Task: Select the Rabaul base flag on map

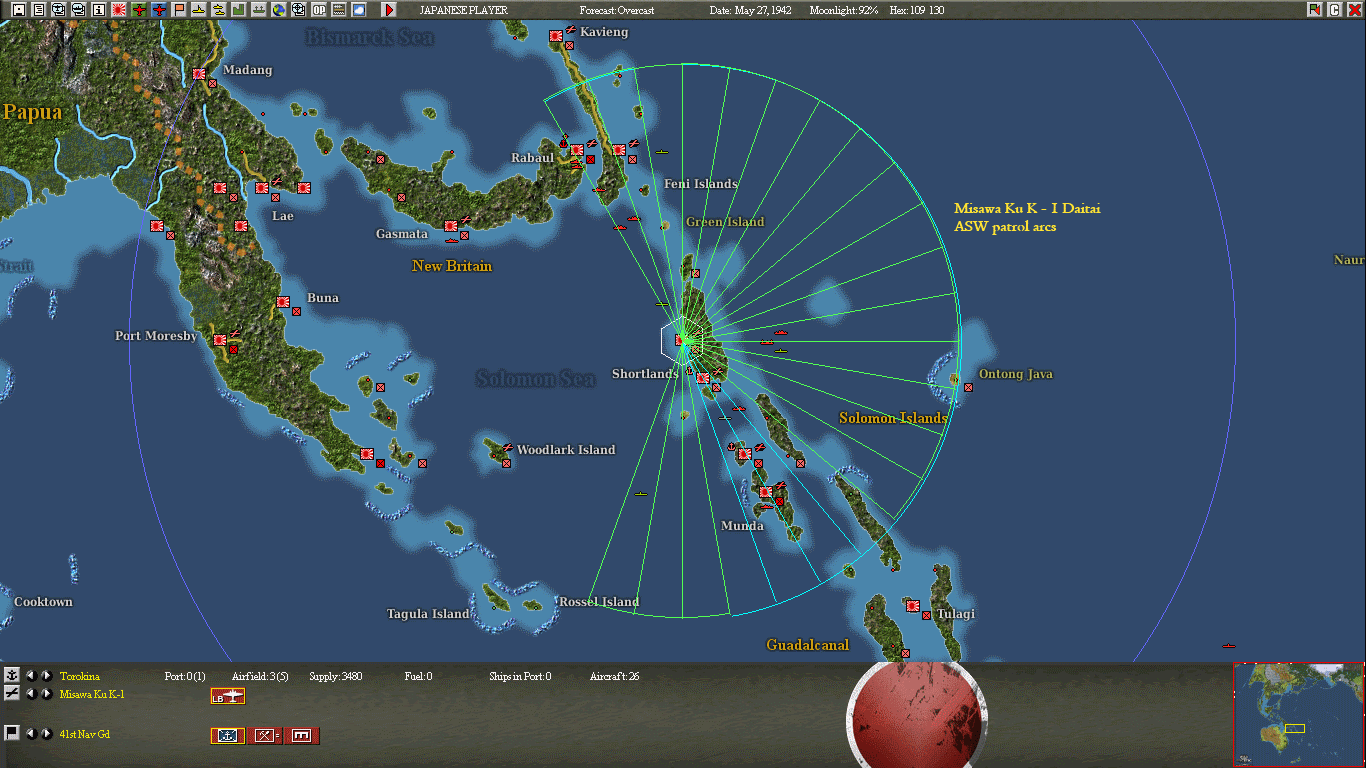Action: pos(577,150)
